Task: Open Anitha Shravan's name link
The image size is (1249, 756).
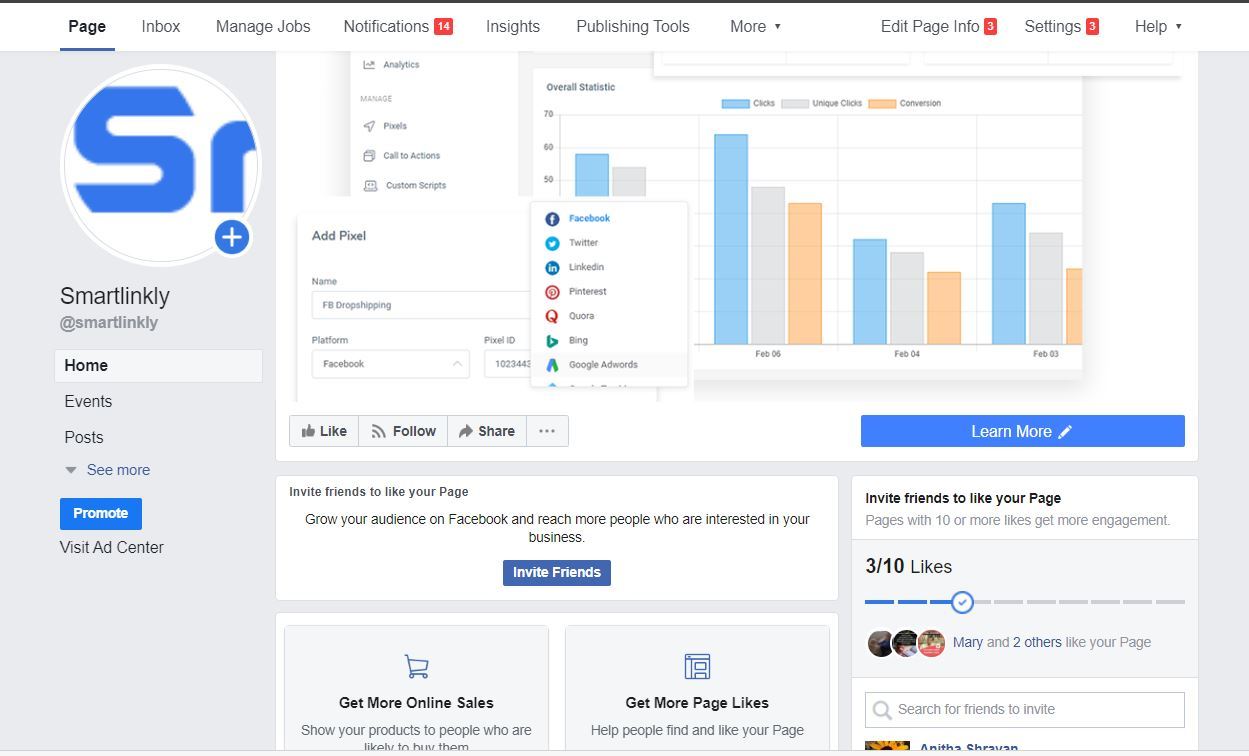Action: click(x=969, y=748)
